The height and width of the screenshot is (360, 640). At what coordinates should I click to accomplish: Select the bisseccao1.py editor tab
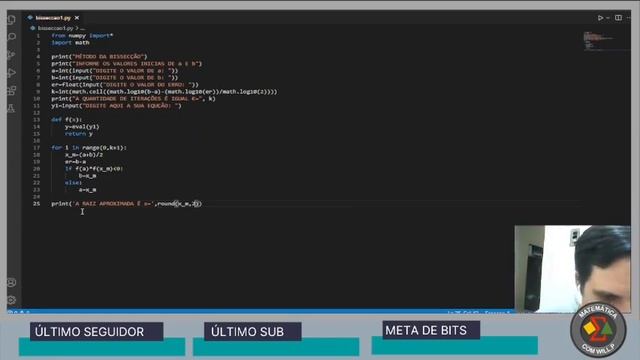click(x=53, y=18)
